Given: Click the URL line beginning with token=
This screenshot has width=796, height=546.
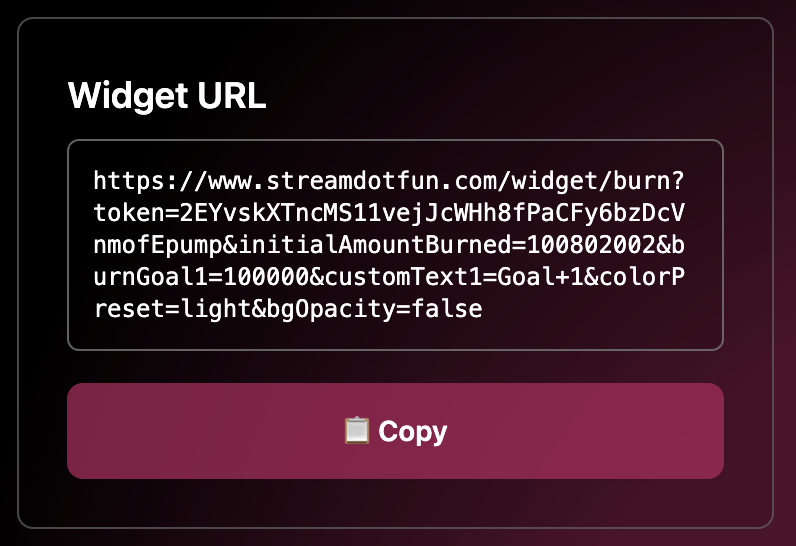Looking at the screenshot, I should pyautogui.click(x=388, y=213).
